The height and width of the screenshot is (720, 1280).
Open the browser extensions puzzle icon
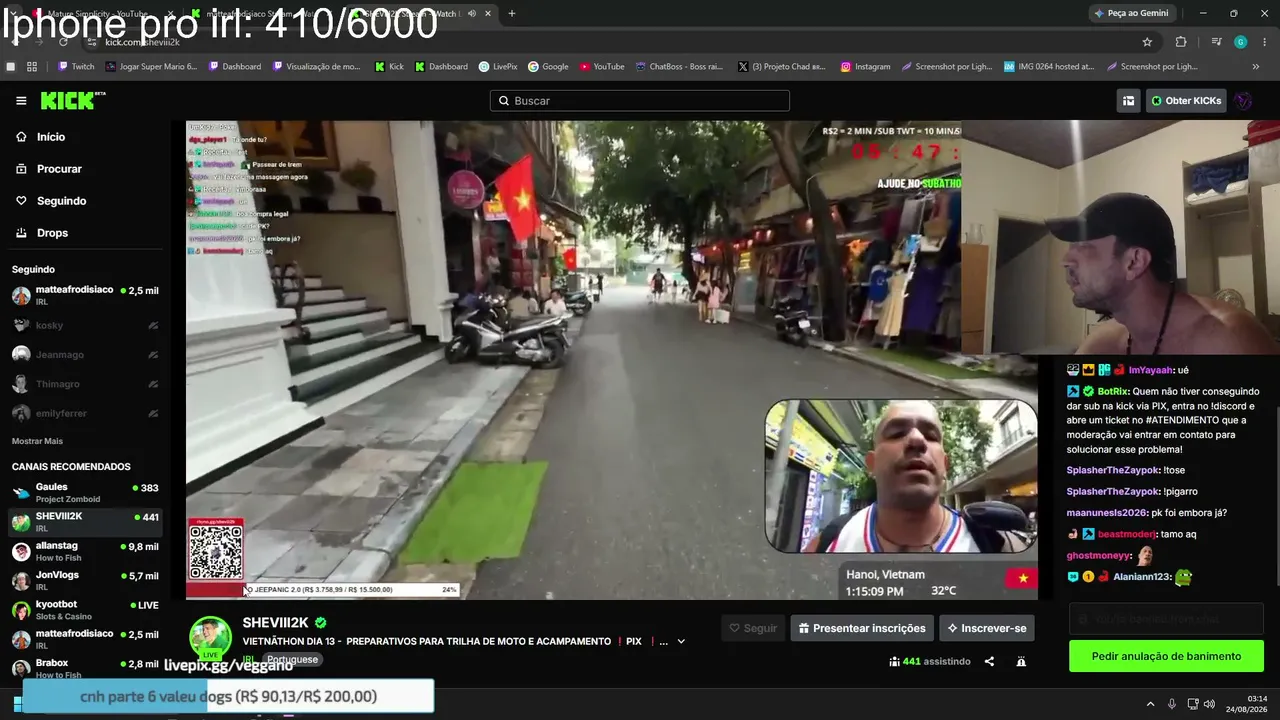click(x=1181, y=42)
